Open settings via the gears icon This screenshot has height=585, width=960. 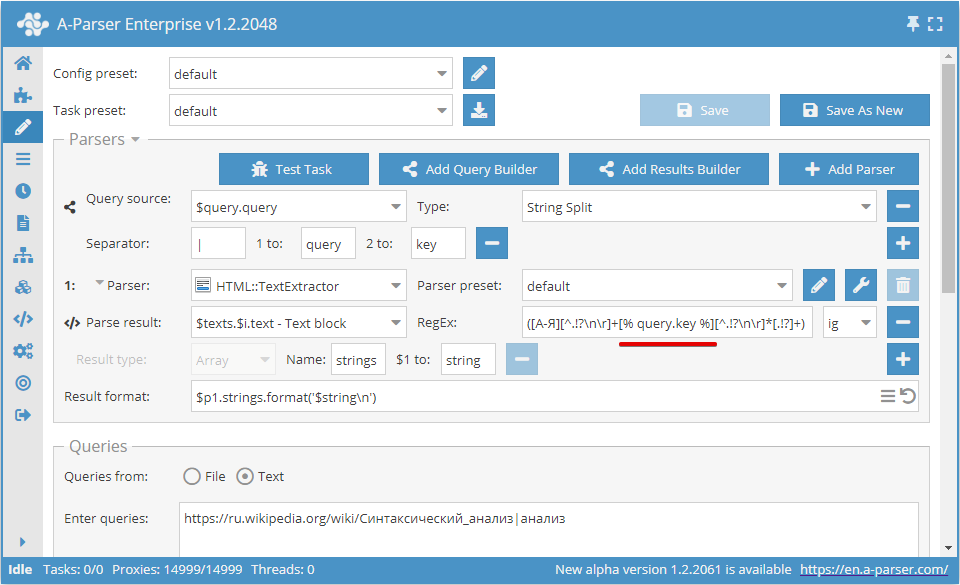(23, 350)
